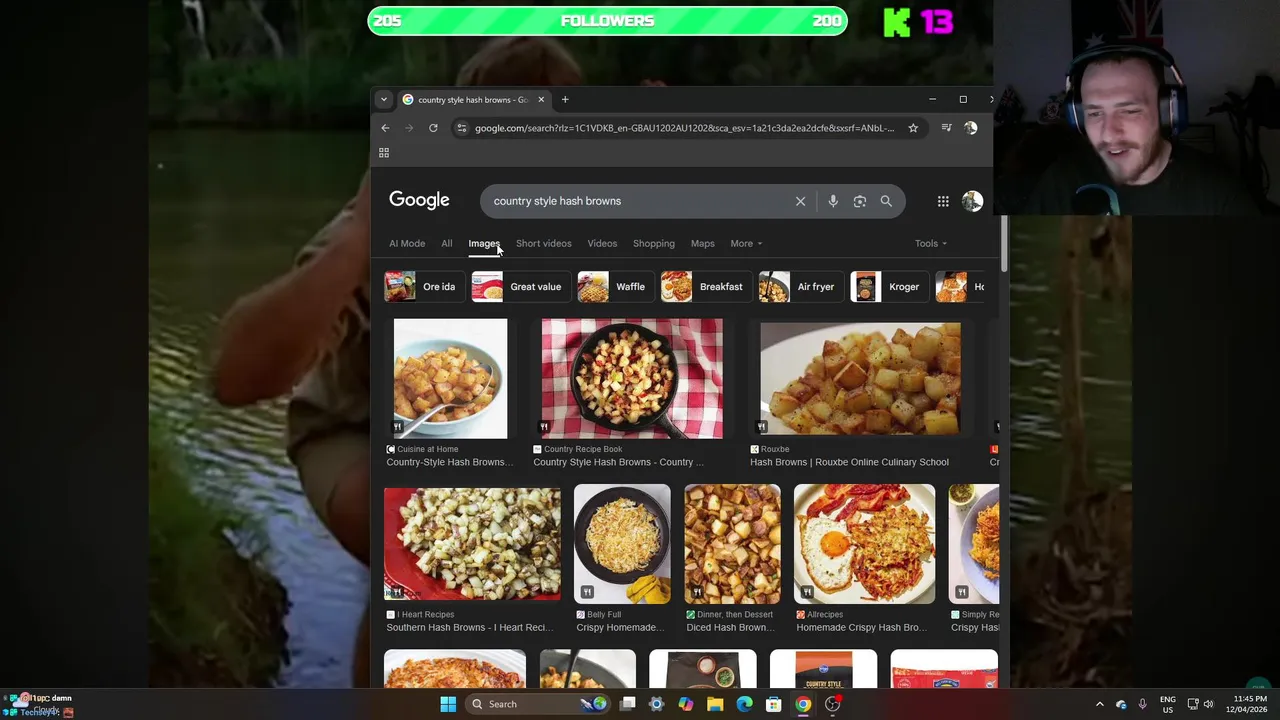The width and height of the screenshot is (1280, 720).
Task: Select the Images tab
Action: click(x=484, y=243)
